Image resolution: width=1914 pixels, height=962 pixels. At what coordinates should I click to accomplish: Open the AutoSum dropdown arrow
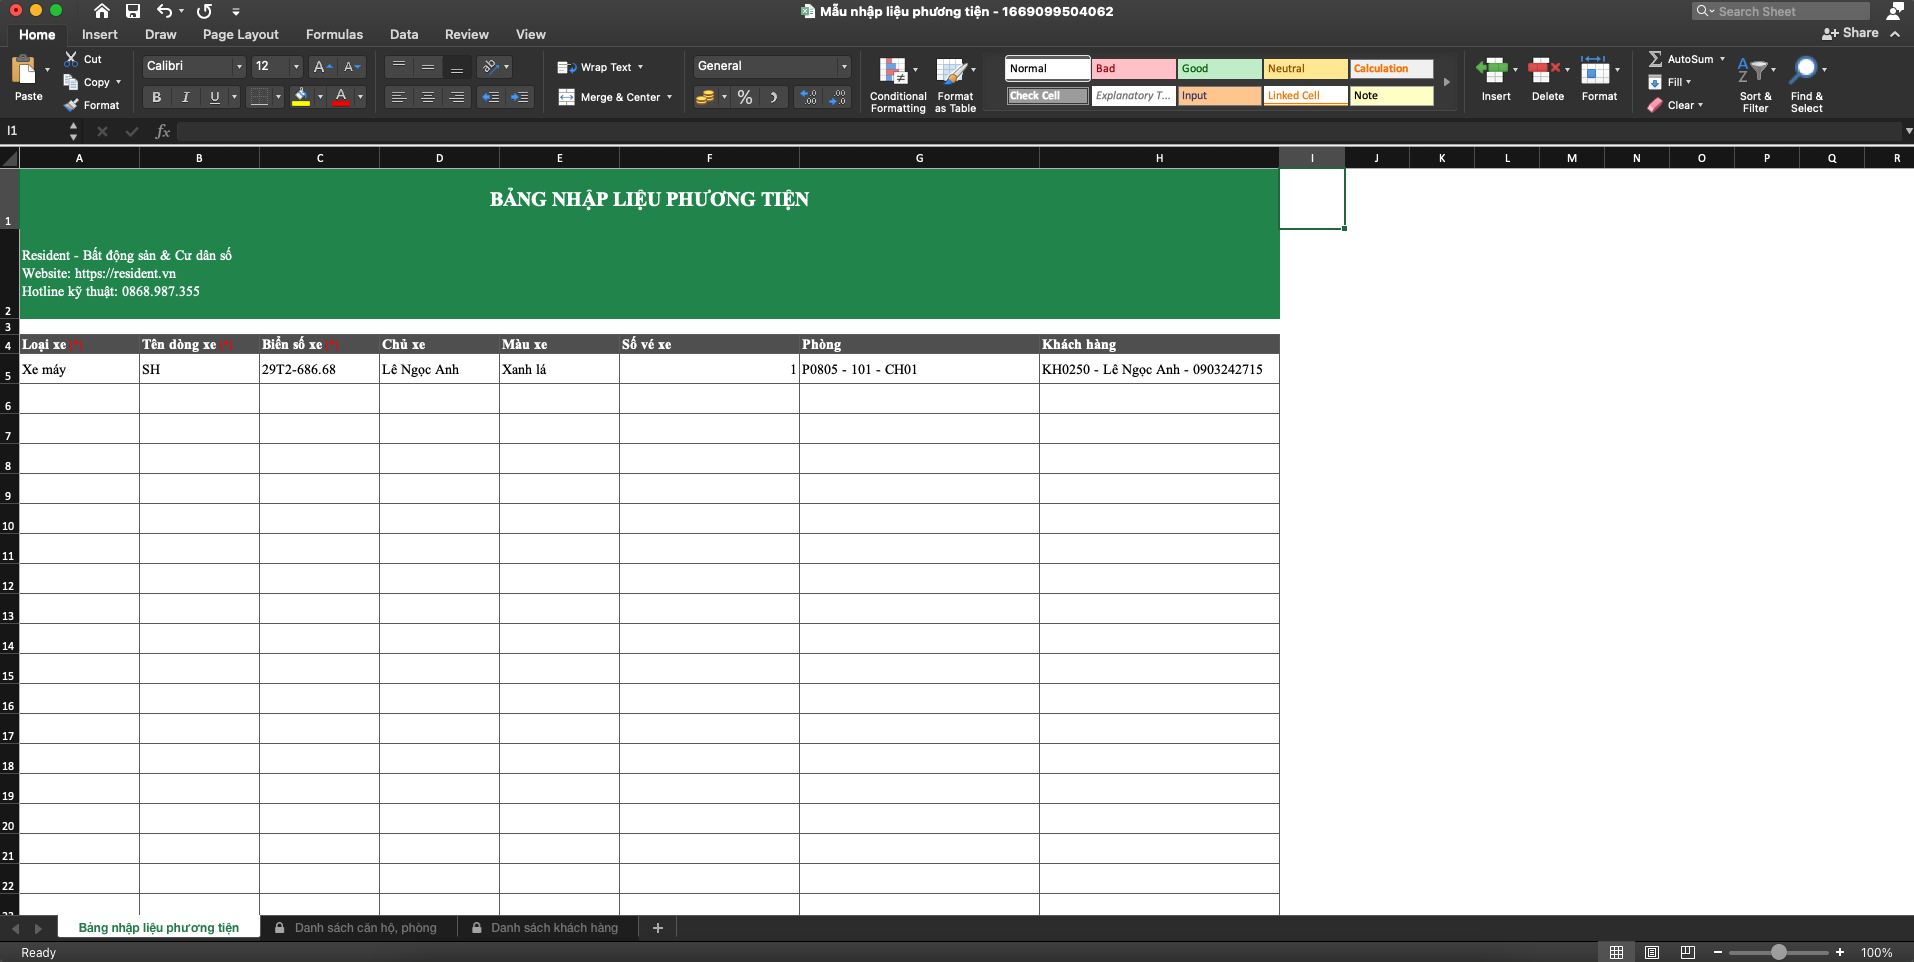tap(1722, 59)
